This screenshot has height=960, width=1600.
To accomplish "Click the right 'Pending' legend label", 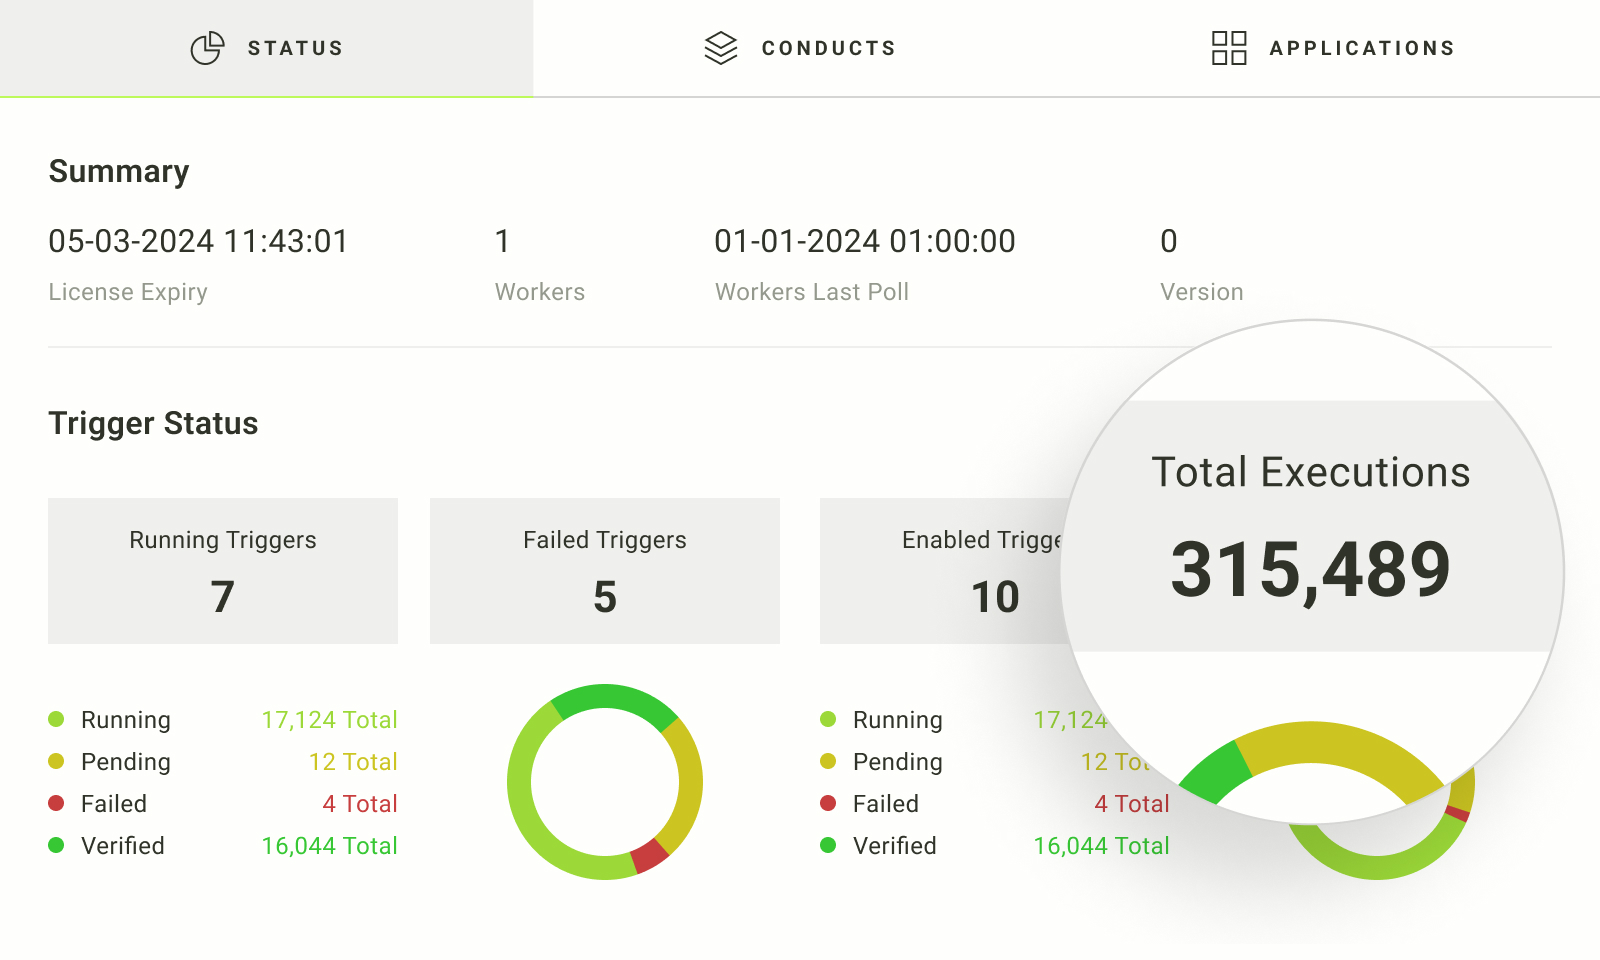I will tap(898, 762).
